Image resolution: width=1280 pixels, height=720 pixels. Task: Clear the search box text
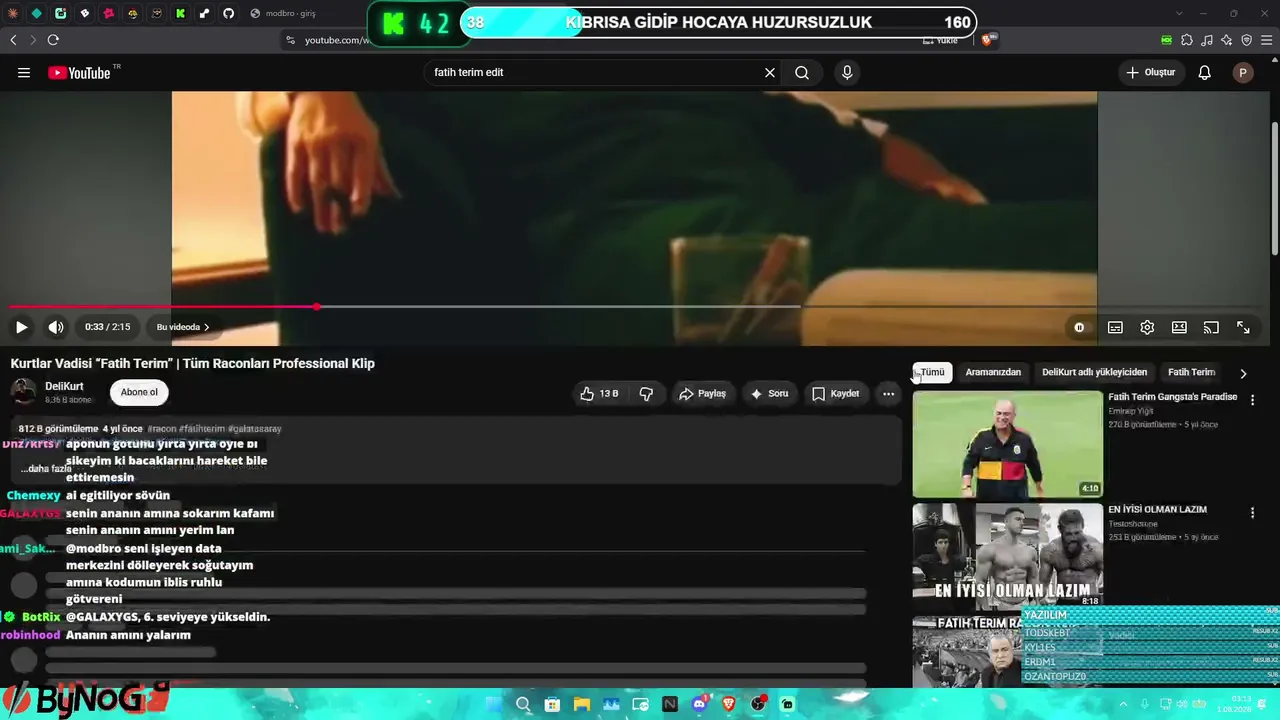pyautogui.click(x=770, y=73)
